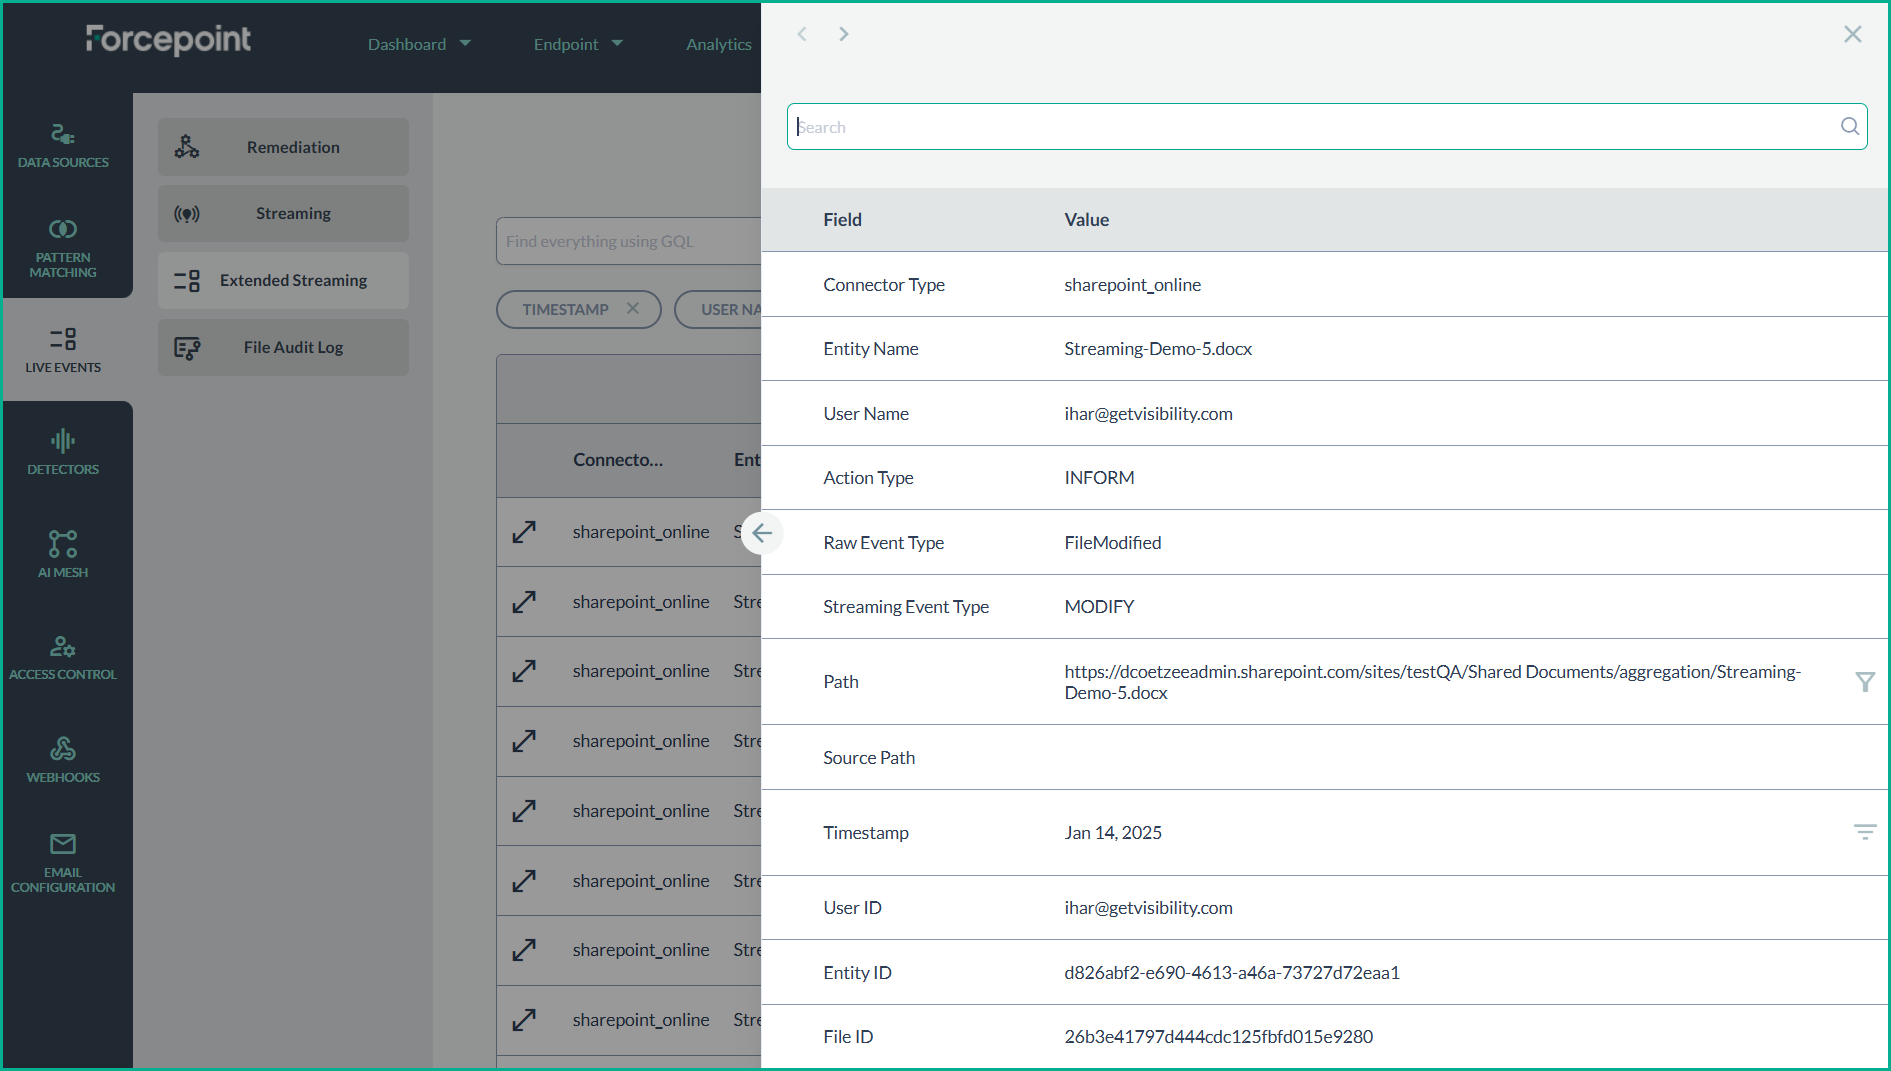Click the filter icon beside Path value

pyautogui.click(x=1864, y=682)
